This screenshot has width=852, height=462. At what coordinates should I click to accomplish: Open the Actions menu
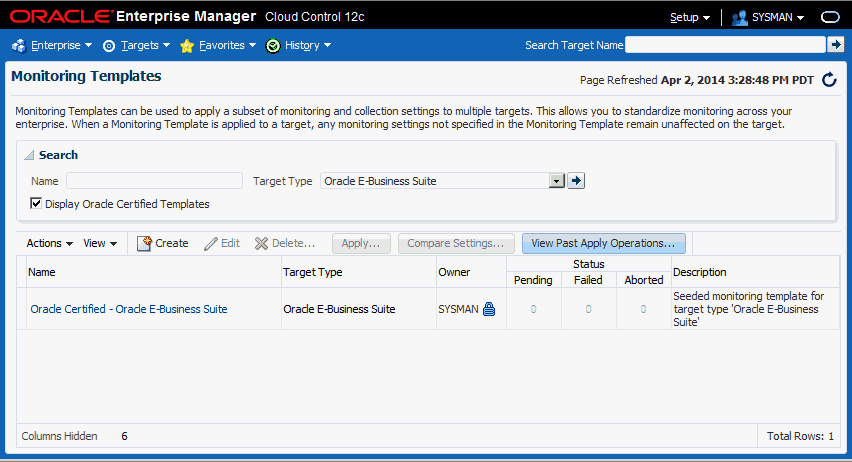click(49, 244)
